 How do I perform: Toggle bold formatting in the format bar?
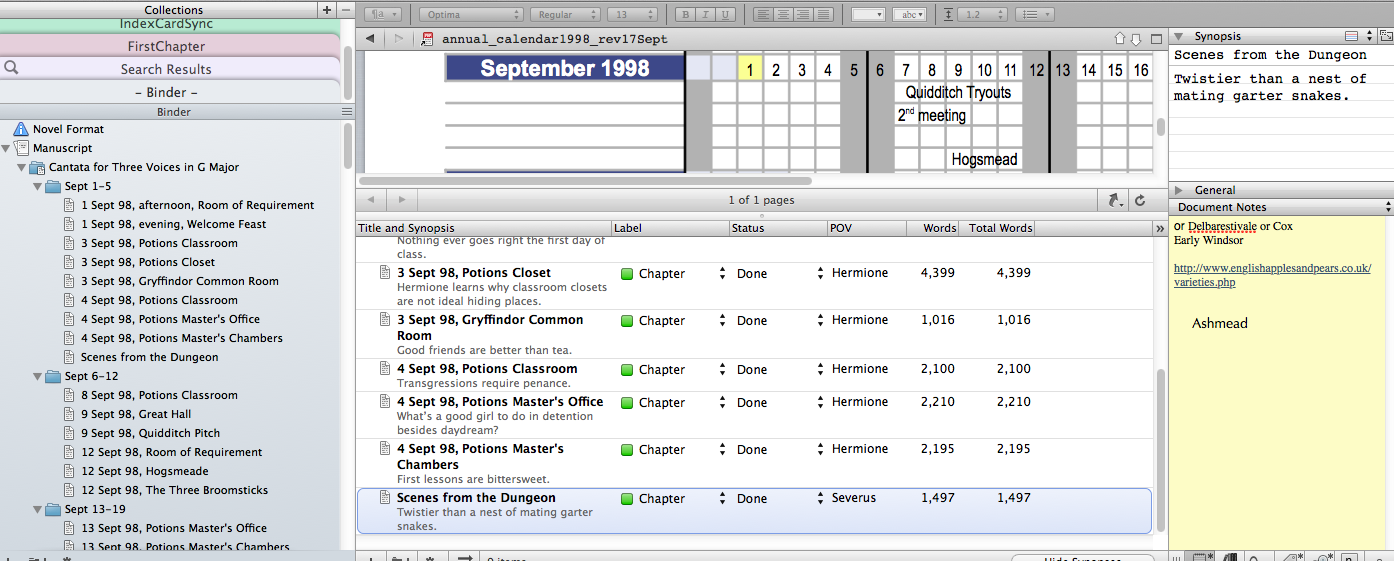click(685, 14)
